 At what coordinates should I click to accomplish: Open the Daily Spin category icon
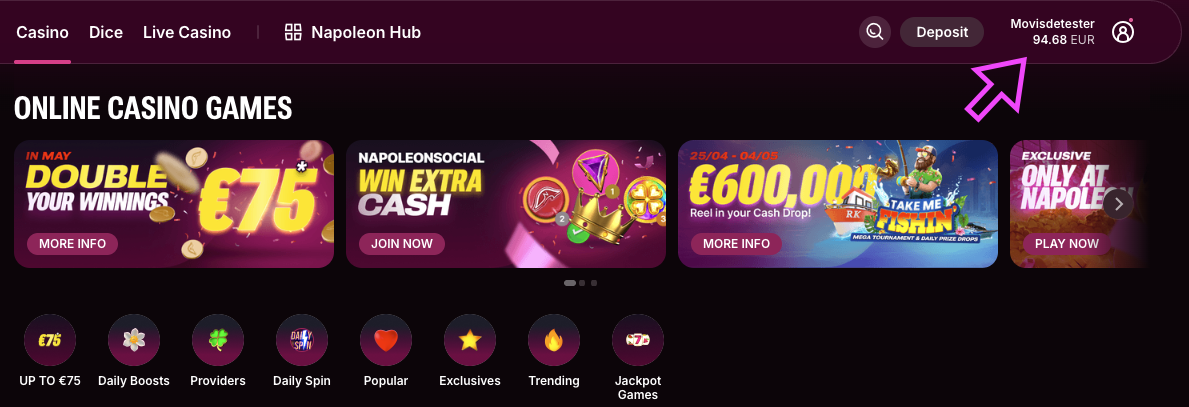pos(302,340)
